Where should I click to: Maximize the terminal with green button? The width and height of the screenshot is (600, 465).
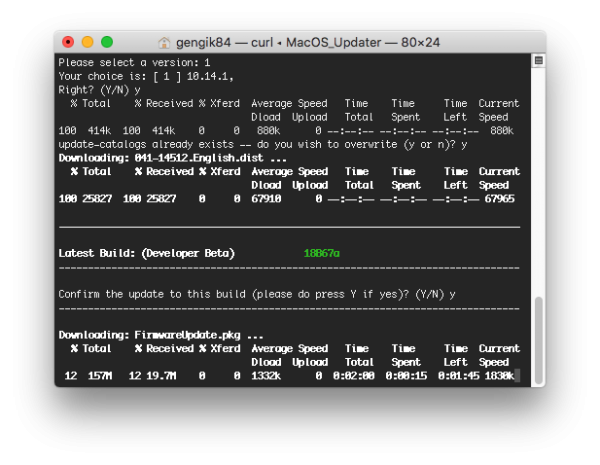[x=107, y=42]
